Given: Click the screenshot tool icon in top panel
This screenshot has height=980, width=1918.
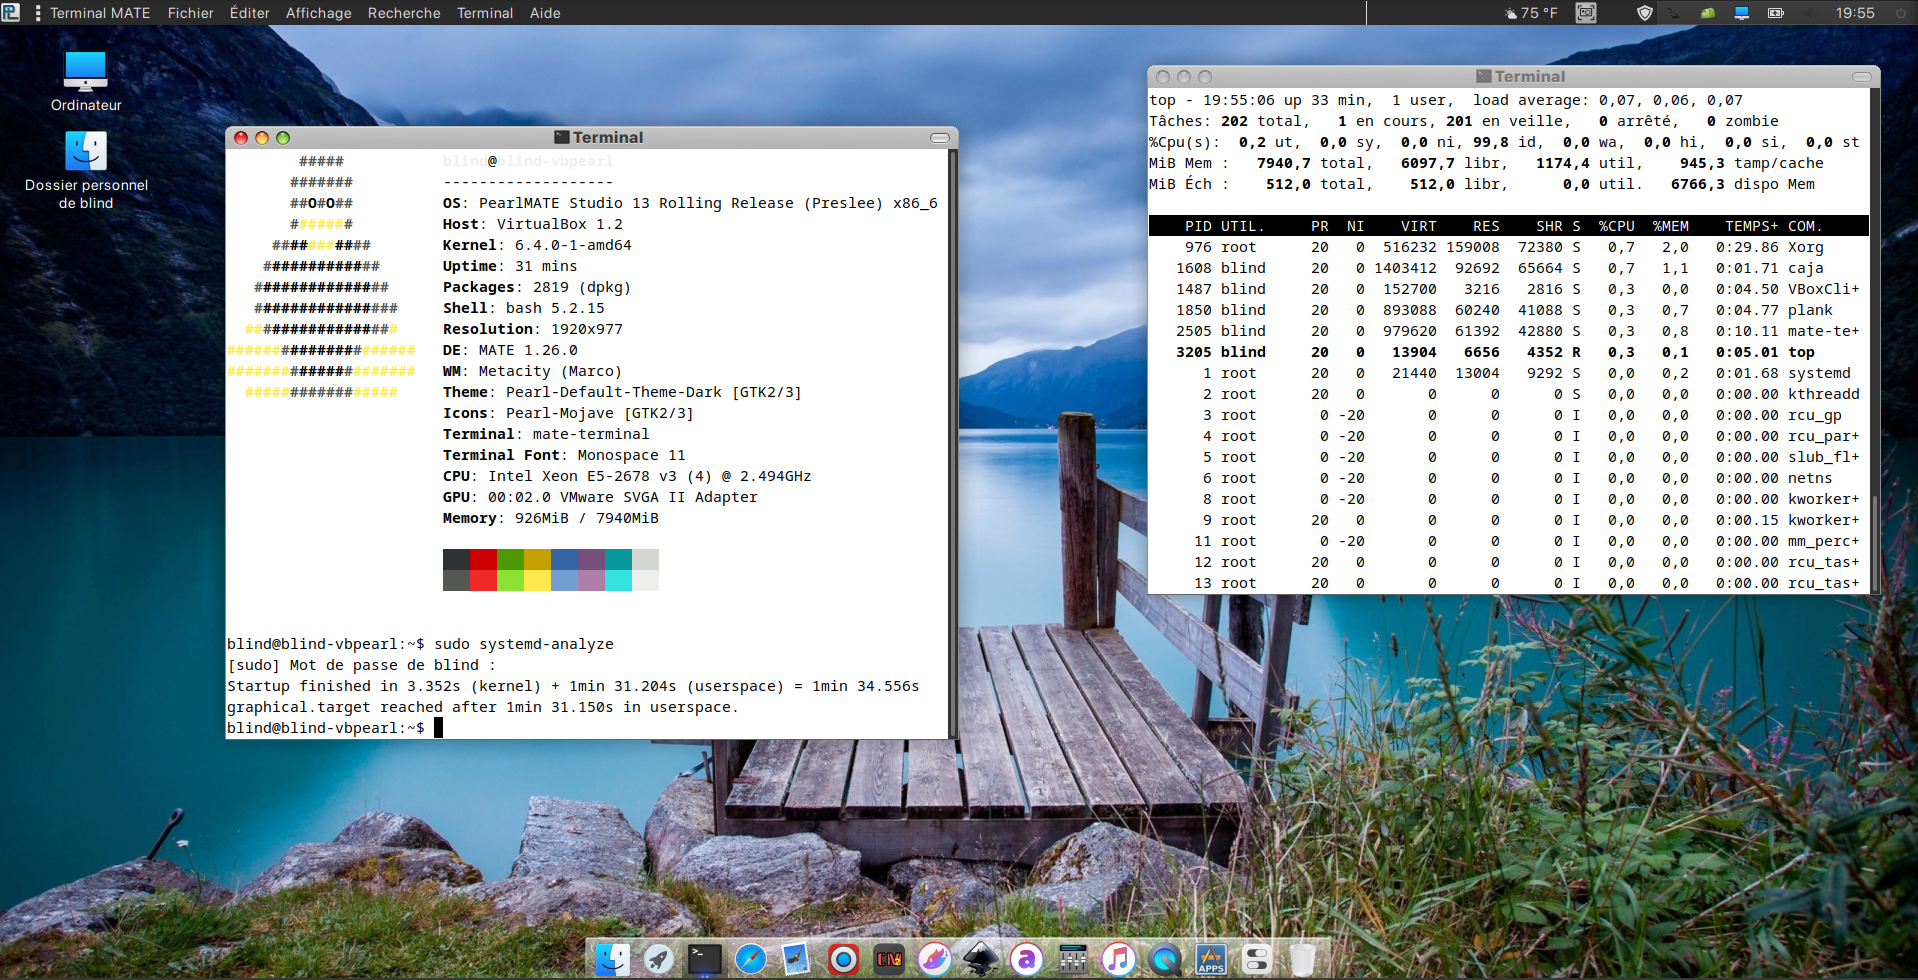Looking at the screenshot, I should coord(1586,13).
